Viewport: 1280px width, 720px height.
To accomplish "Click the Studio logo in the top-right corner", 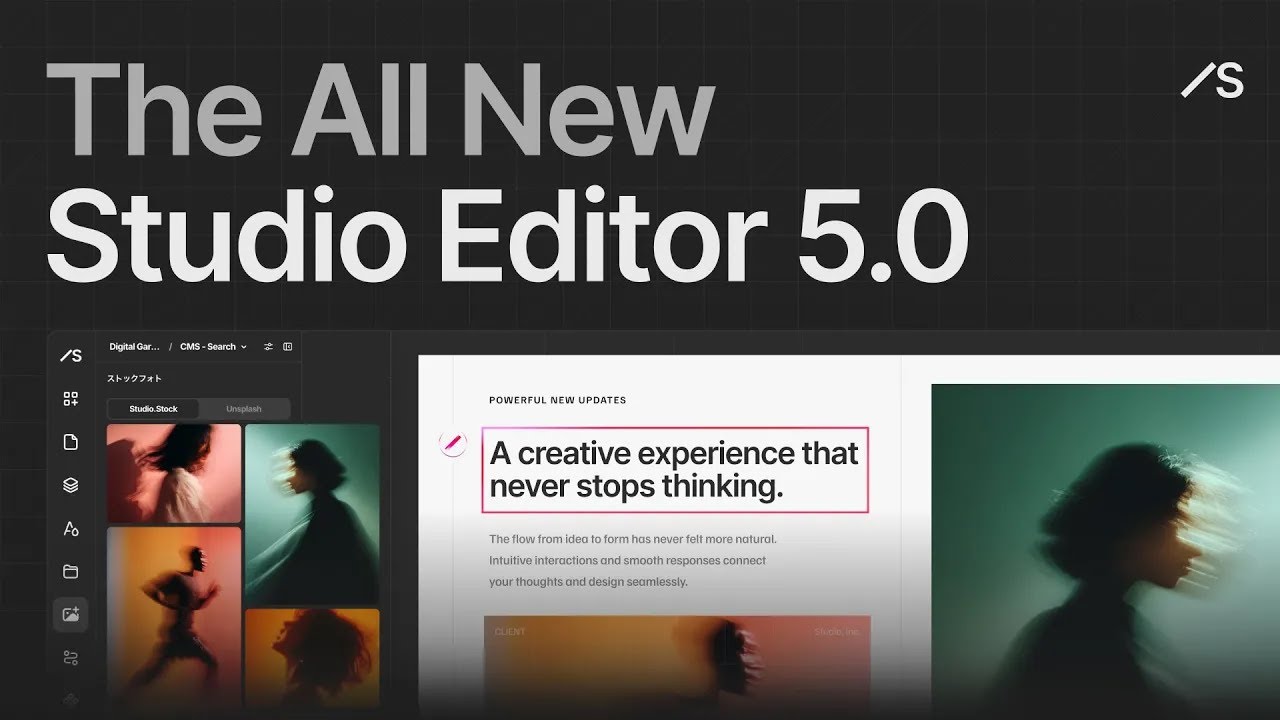I will pos(1212,80).
